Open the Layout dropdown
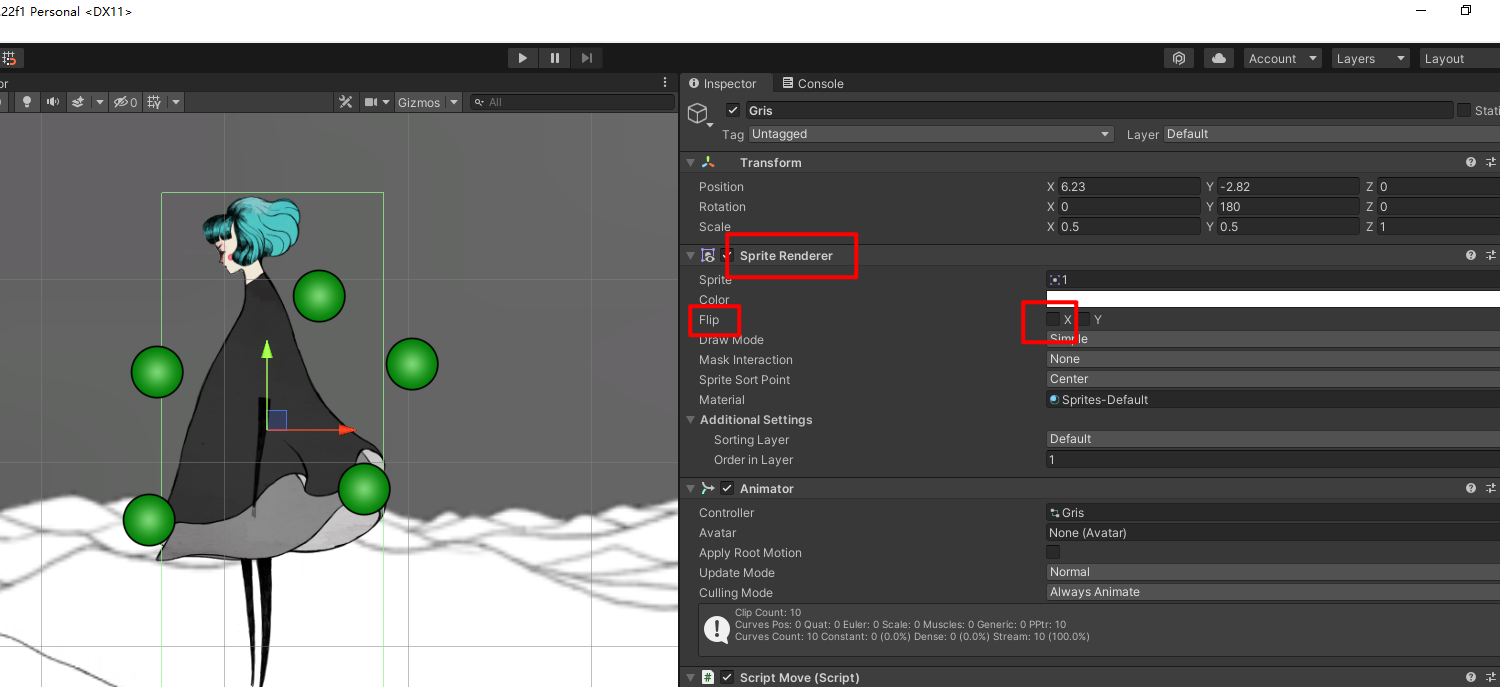The image size is (1500, 687). 1460,58
